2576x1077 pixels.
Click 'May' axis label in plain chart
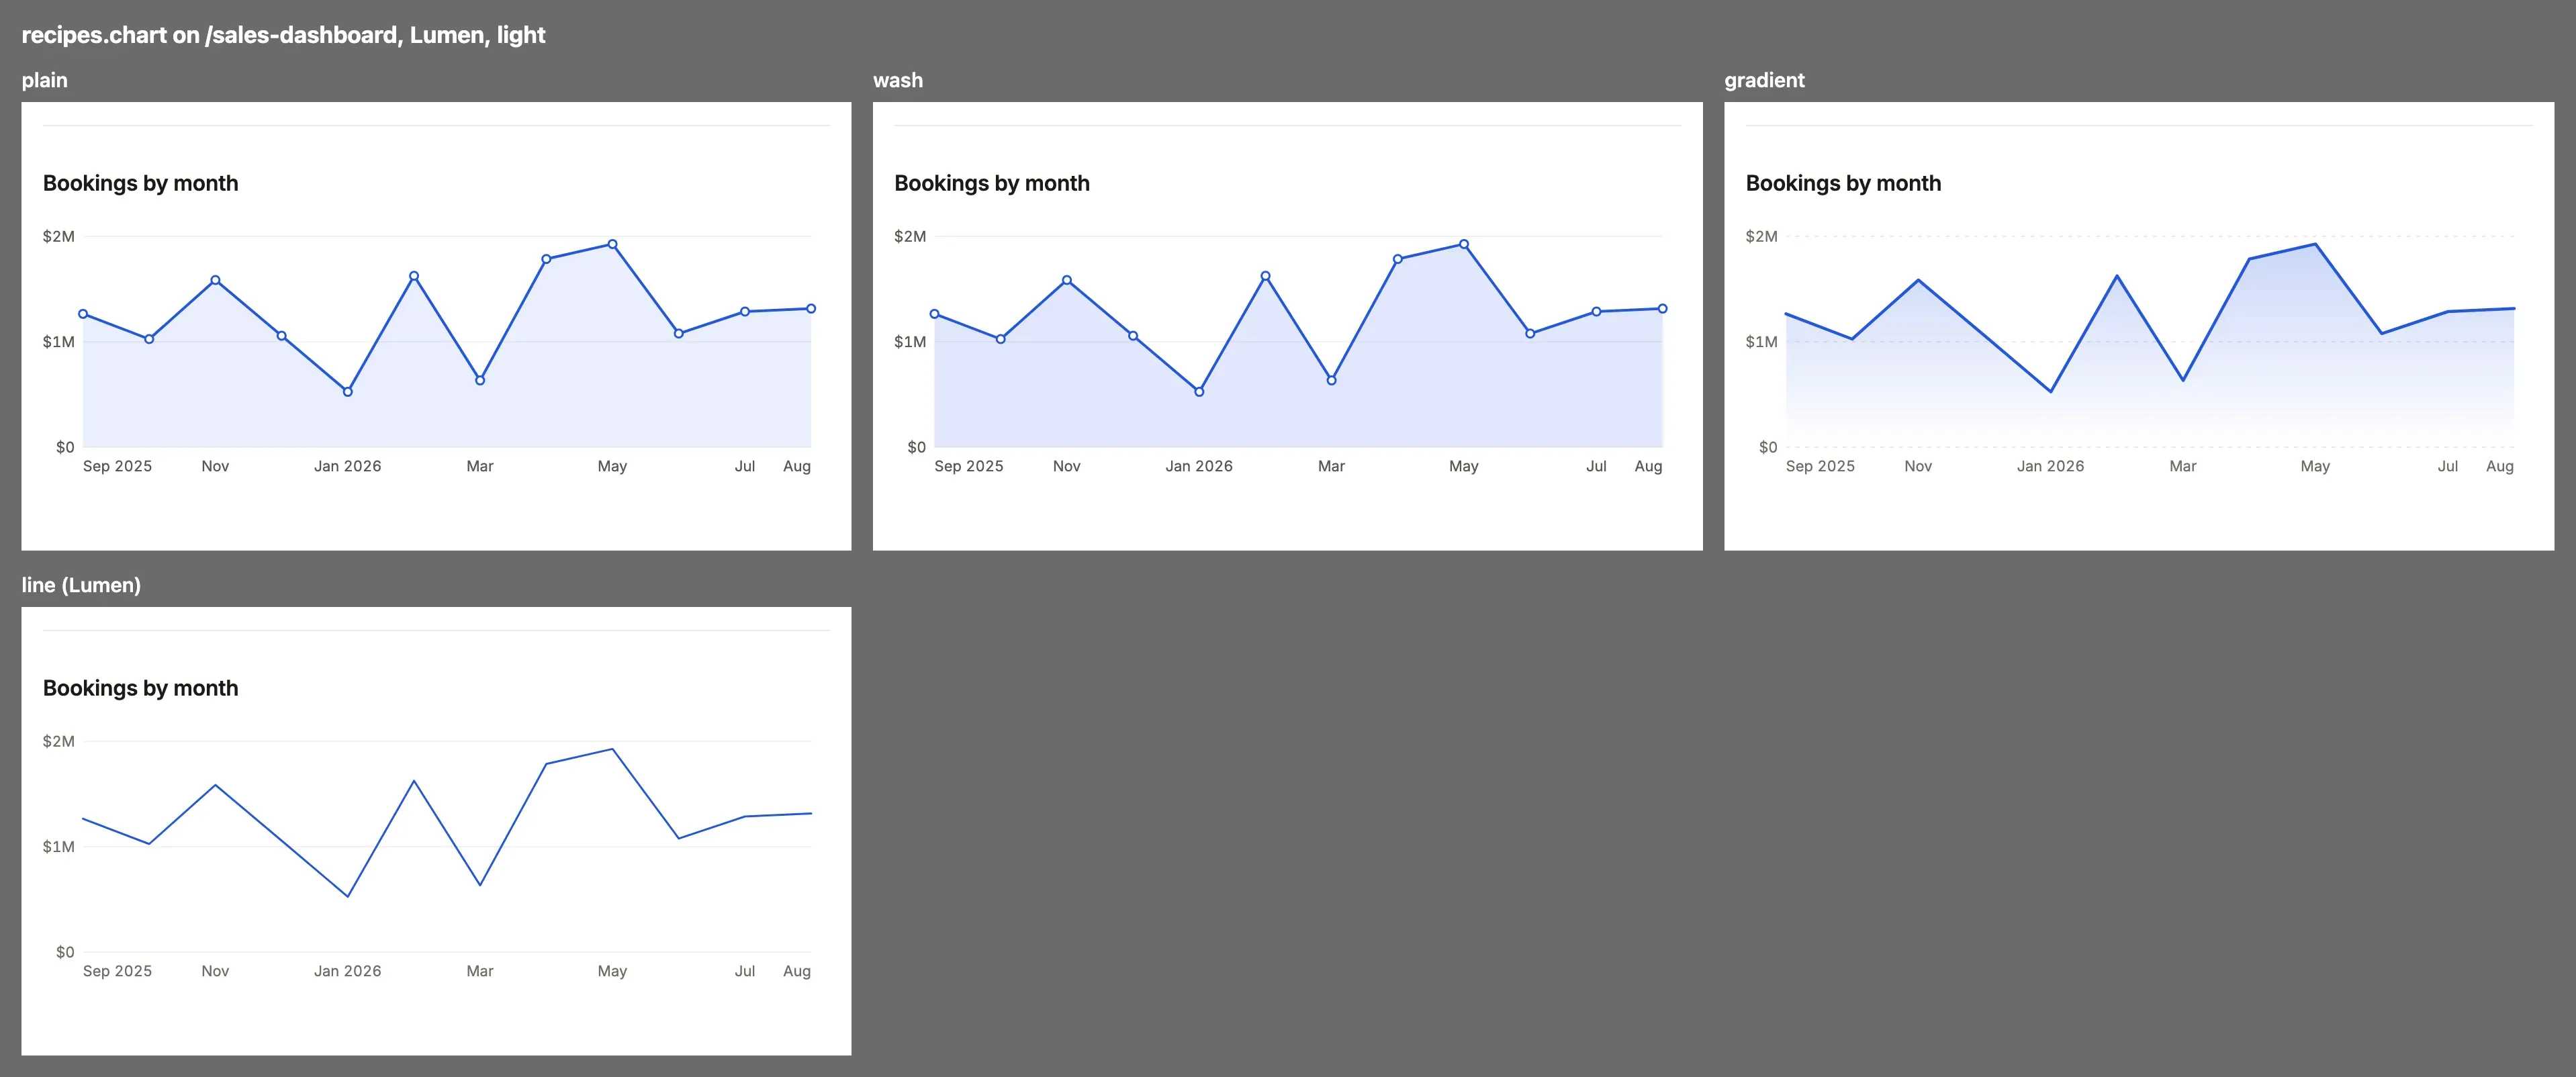point(612,466)
